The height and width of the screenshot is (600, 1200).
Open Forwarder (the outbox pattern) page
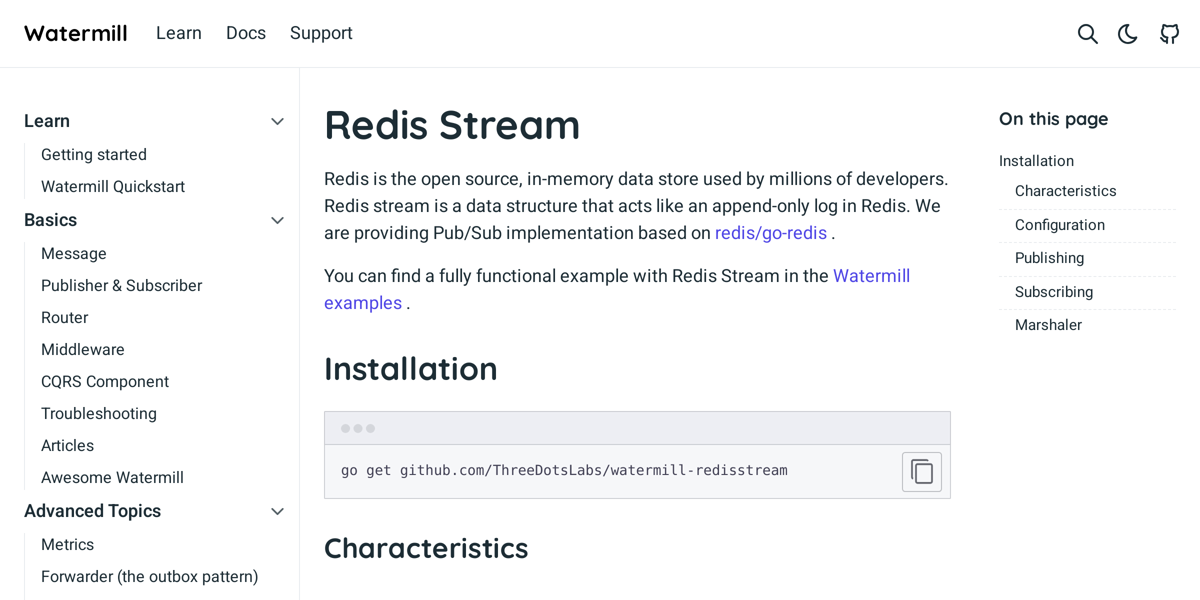click(x=149, y=577)
